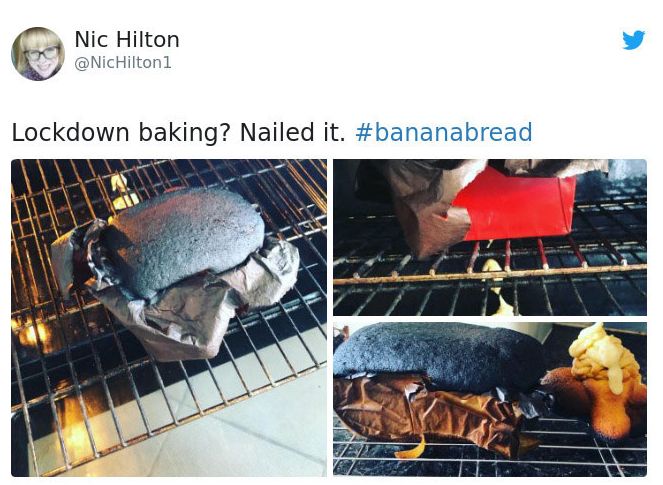Image resolution: width=663 pixels, height=485 pixels.
Task: Open the photo with spilled batter
Action: tap(490, 399)
